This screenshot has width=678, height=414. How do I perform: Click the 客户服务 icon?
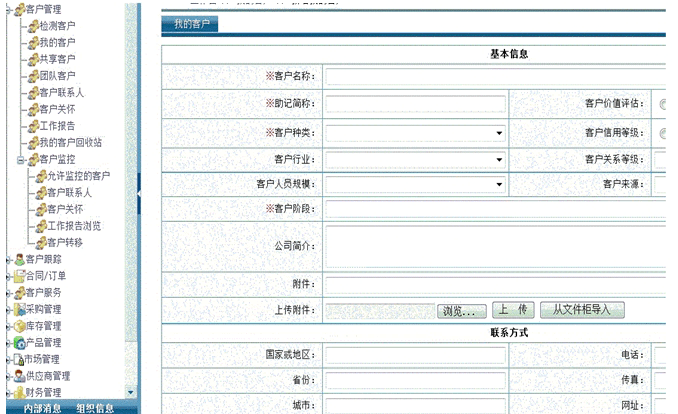tap(19, 292)
